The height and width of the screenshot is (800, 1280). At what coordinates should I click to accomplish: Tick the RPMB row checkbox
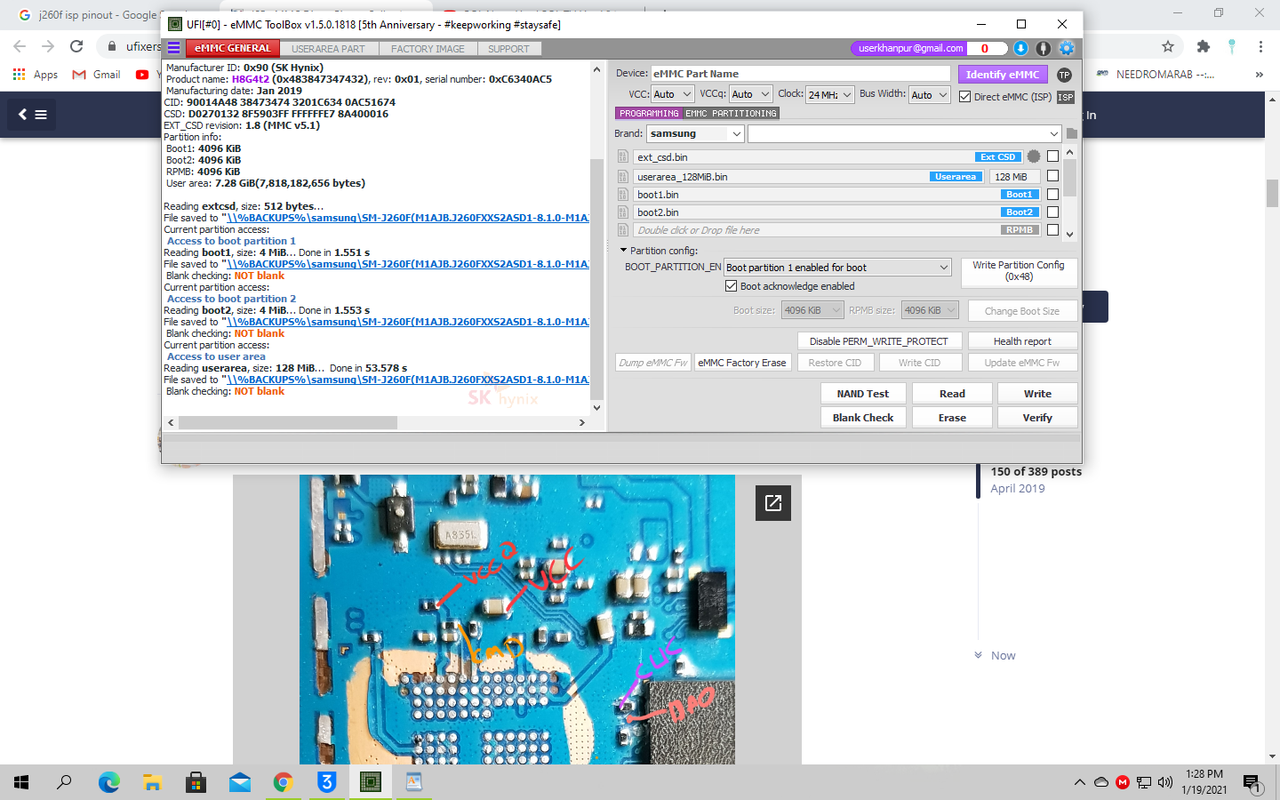point(1052,230)
